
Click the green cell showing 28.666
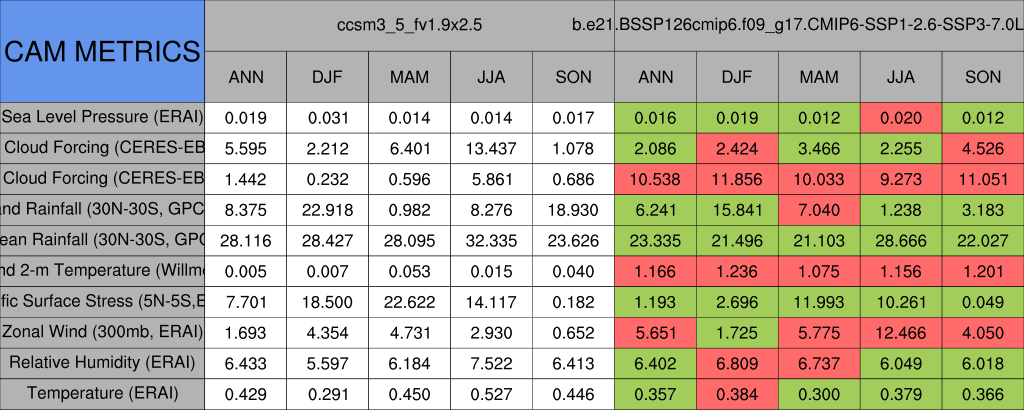[902, 240]
